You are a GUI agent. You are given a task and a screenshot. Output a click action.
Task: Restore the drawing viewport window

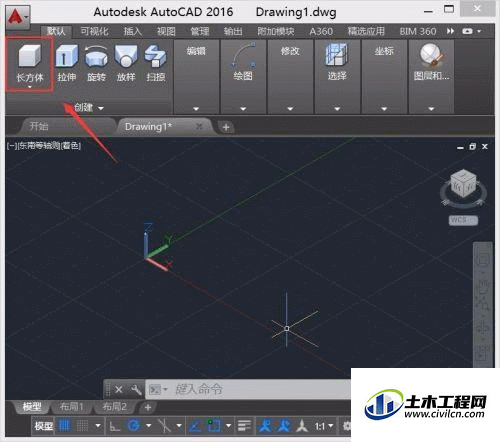472,147
